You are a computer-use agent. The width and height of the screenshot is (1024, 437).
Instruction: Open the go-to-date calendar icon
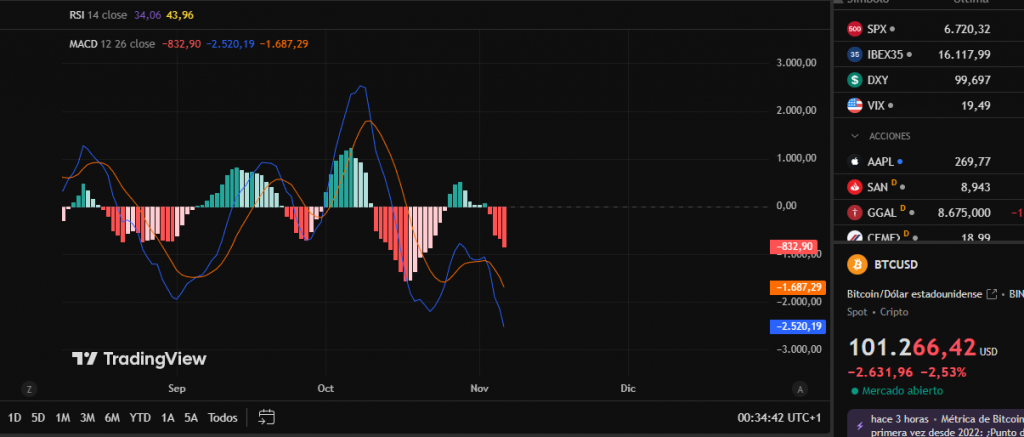point(266,417)
